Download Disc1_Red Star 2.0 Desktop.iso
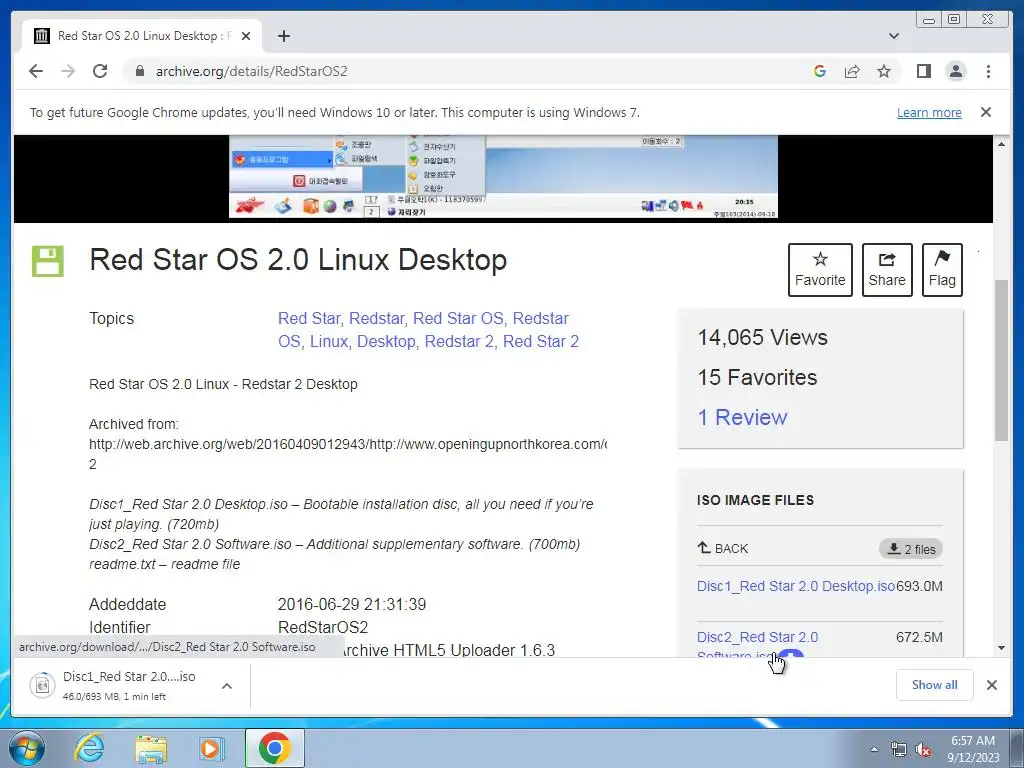Screen dimensions: 1024x768 (795, 586)
